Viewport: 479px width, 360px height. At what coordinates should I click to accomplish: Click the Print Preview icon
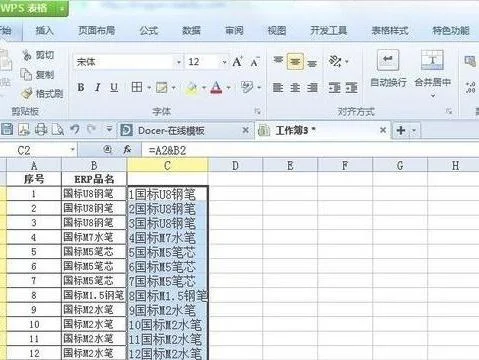click(58, 129)
